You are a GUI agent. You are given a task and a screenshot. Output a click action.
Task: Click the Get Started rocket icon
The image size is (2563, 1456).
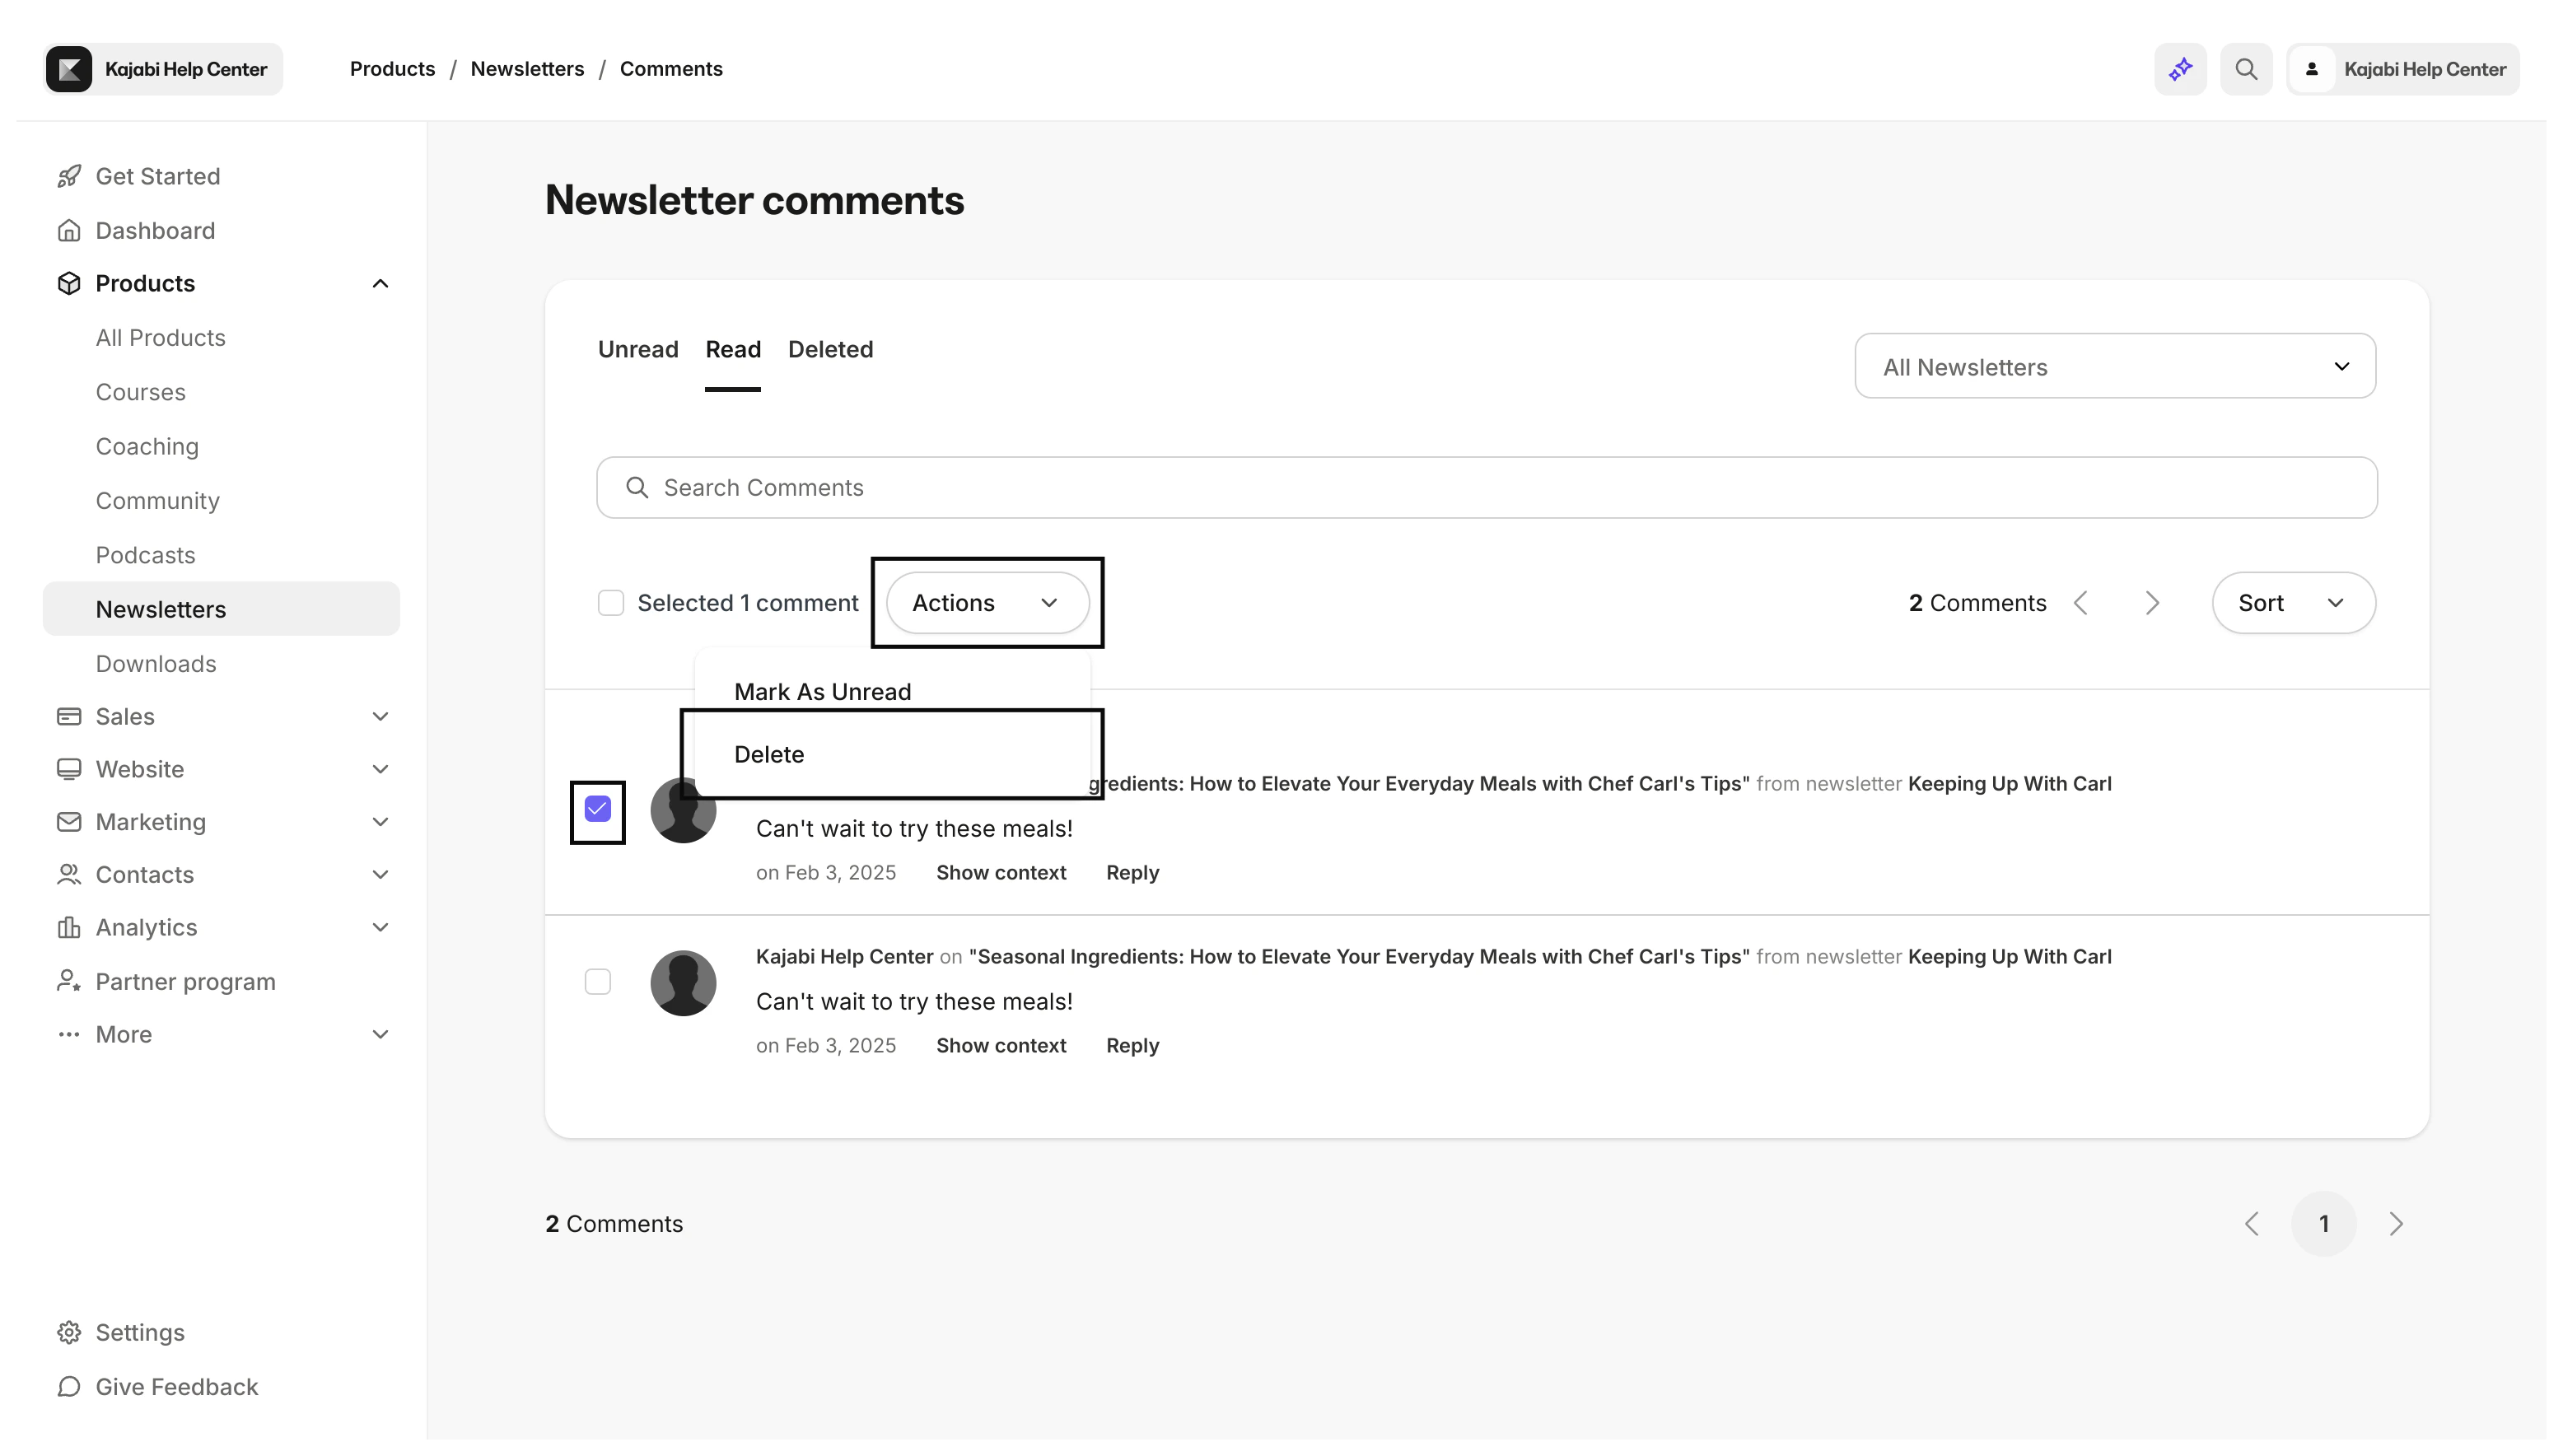click(x=69, y=176)
